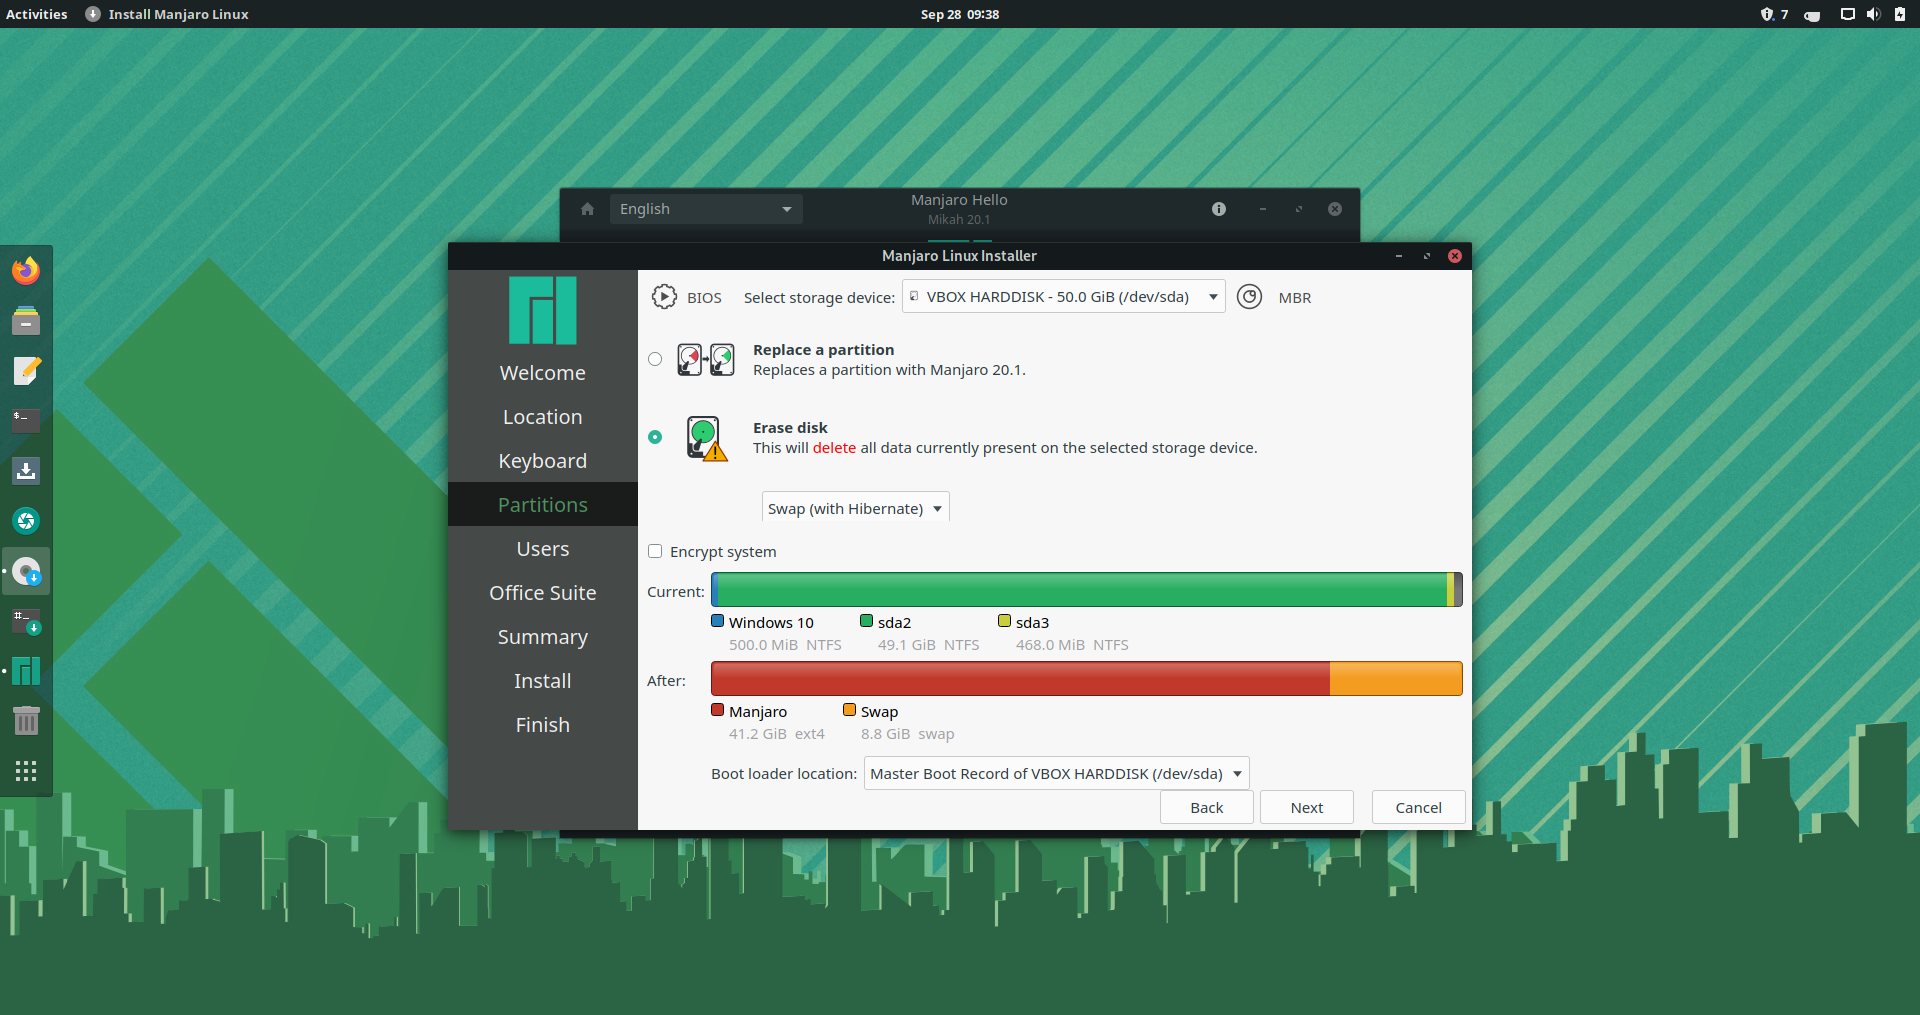The image size is (1920, 1015).
Task: Open the storage device dropdown
Action: 1064,297
